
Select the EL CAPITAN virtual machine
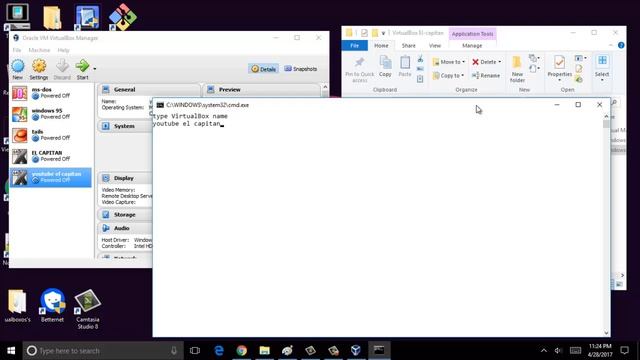click(51, 156)
